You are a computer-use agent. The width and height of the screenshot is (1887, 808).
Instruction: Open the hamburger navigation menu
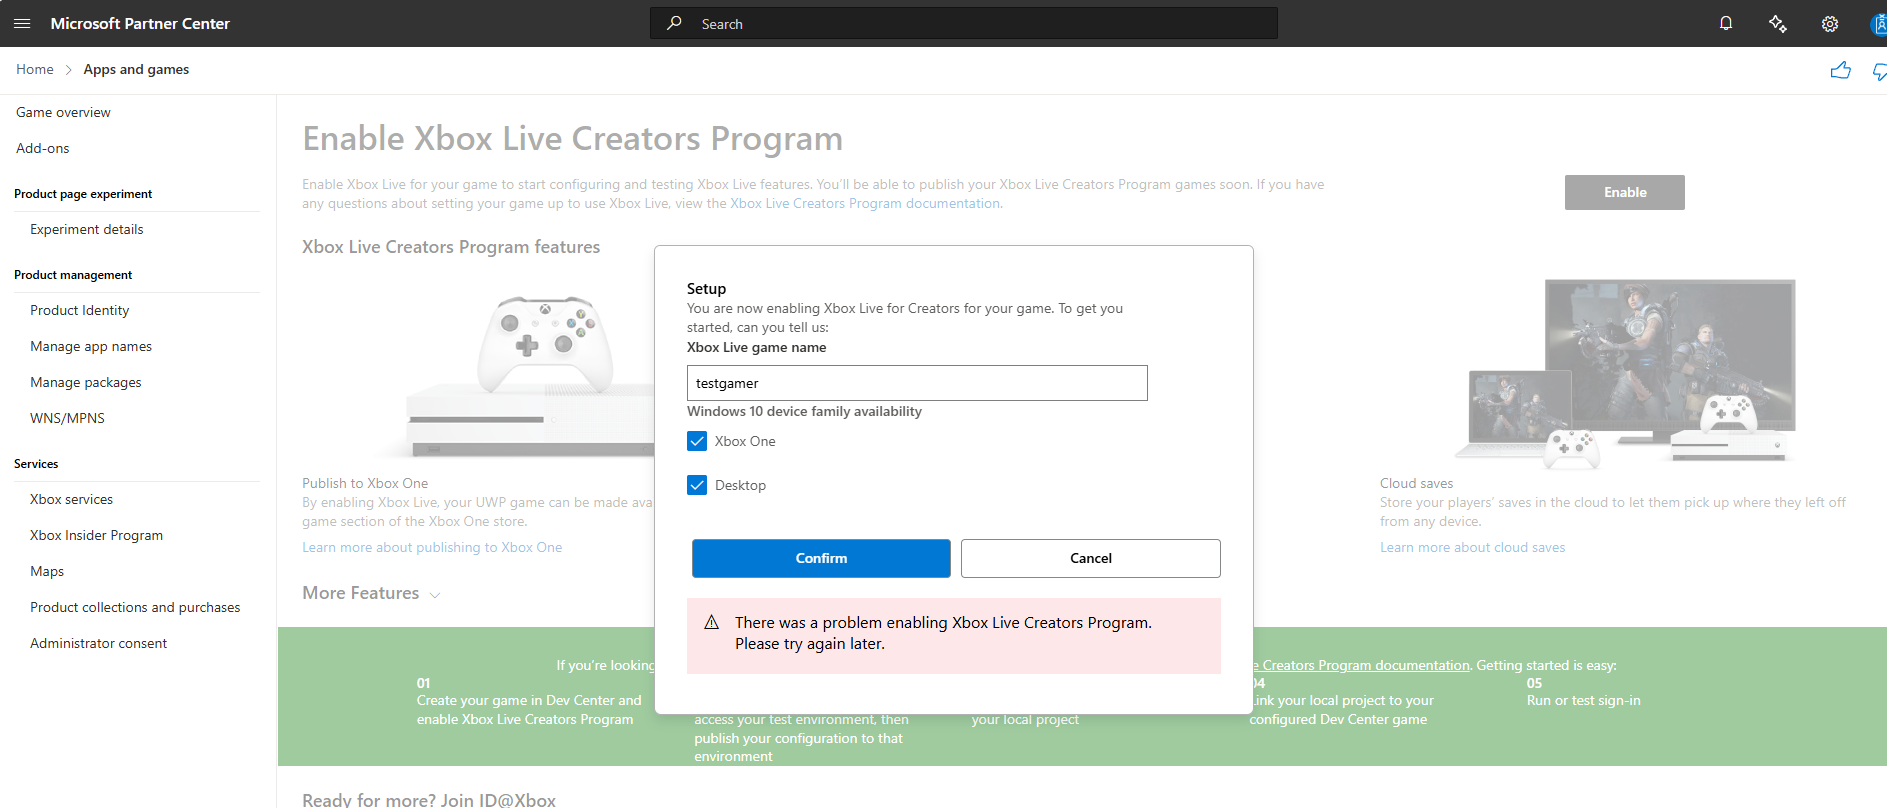(x=22, y=23)
